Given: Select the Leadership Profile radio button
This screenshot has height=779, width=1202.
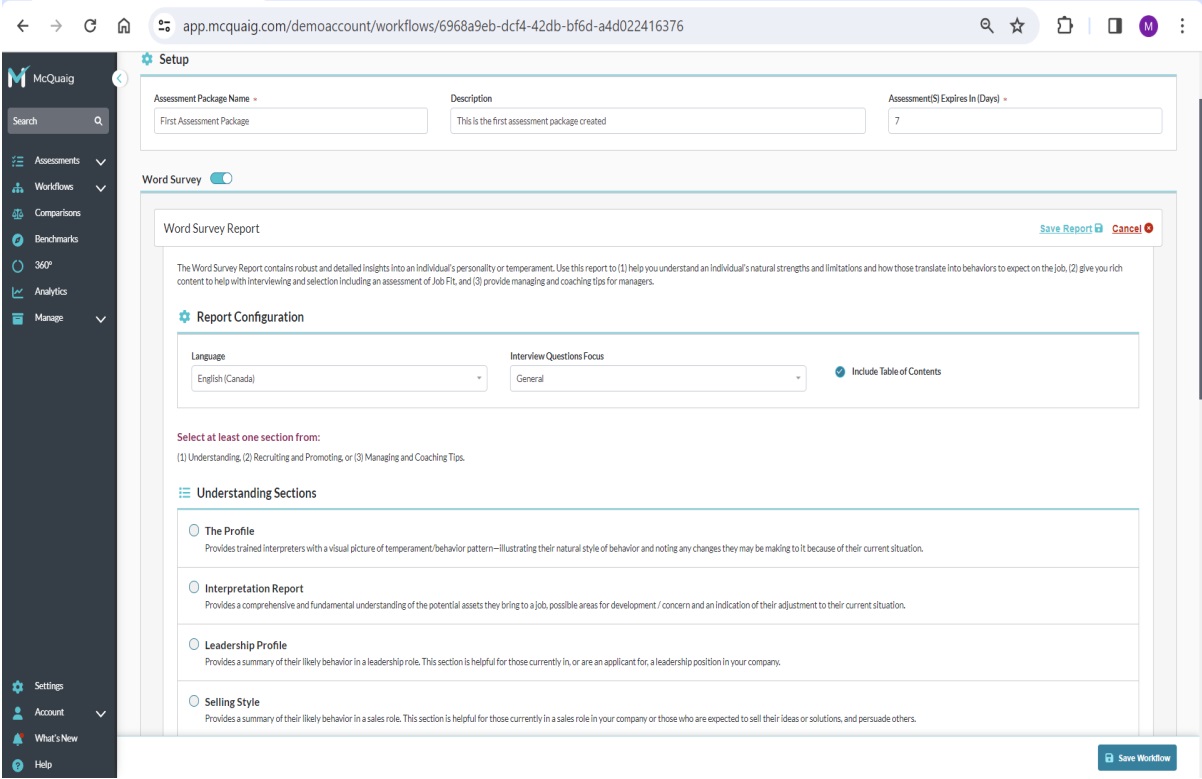Looking at the screenshot, I should click(195, 645).
